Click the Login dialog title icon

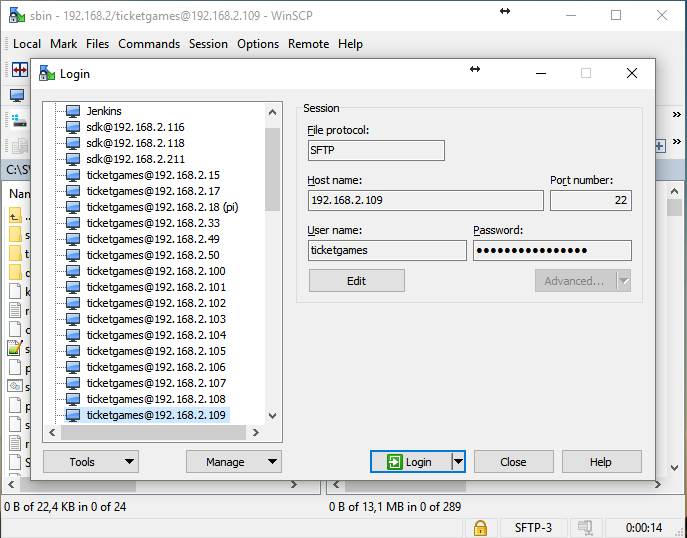coord(47,73)
